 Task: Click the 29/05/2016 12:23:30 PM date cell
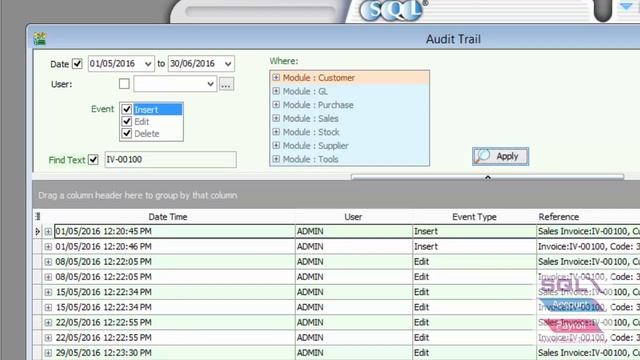pos(175,353)
